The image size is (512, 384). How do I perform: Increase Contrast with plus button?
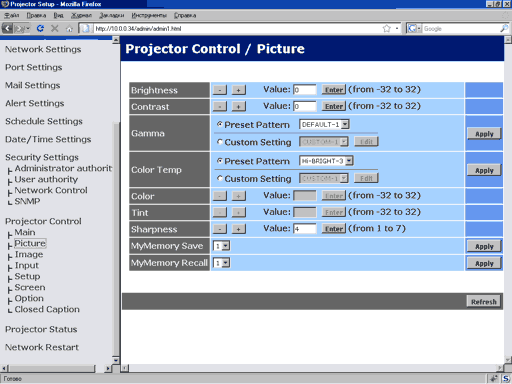coord(239,106)
